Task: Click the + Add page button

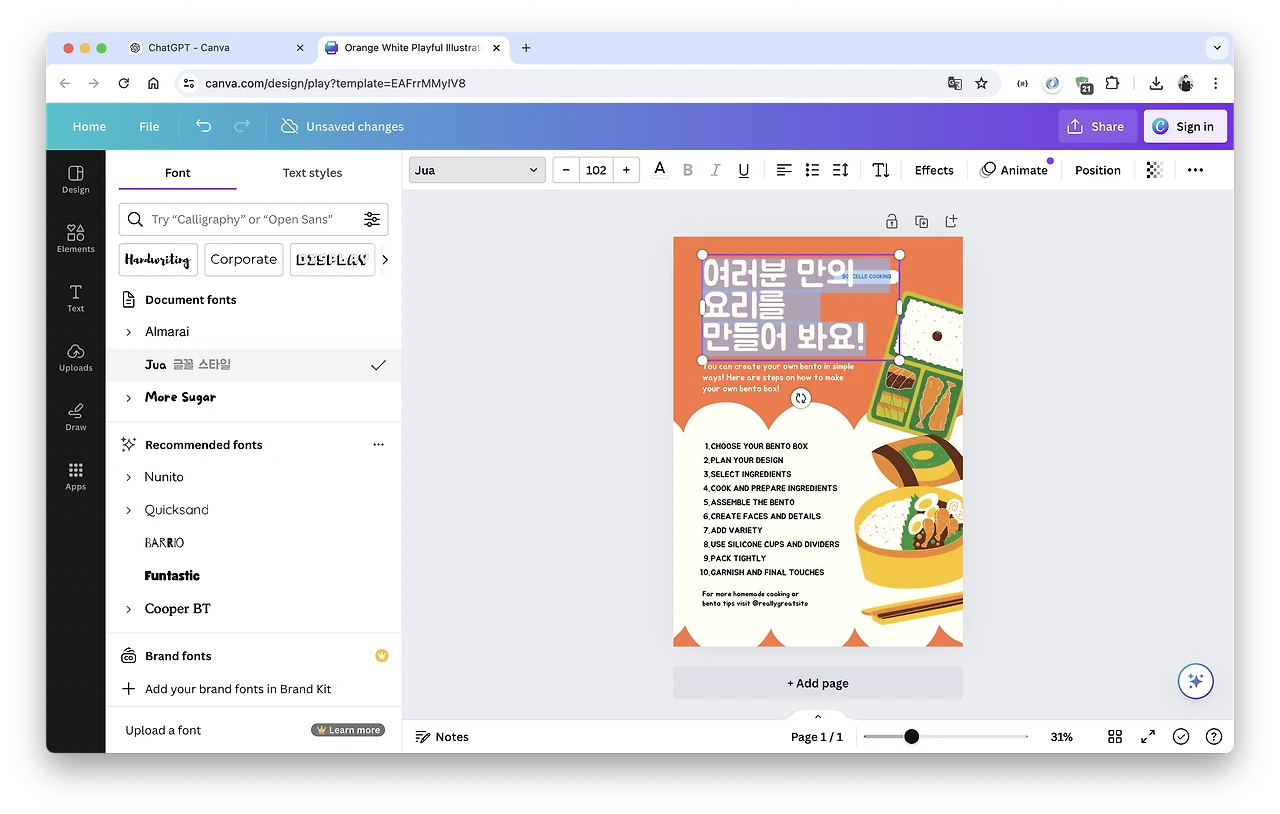Action: [818, 683]
